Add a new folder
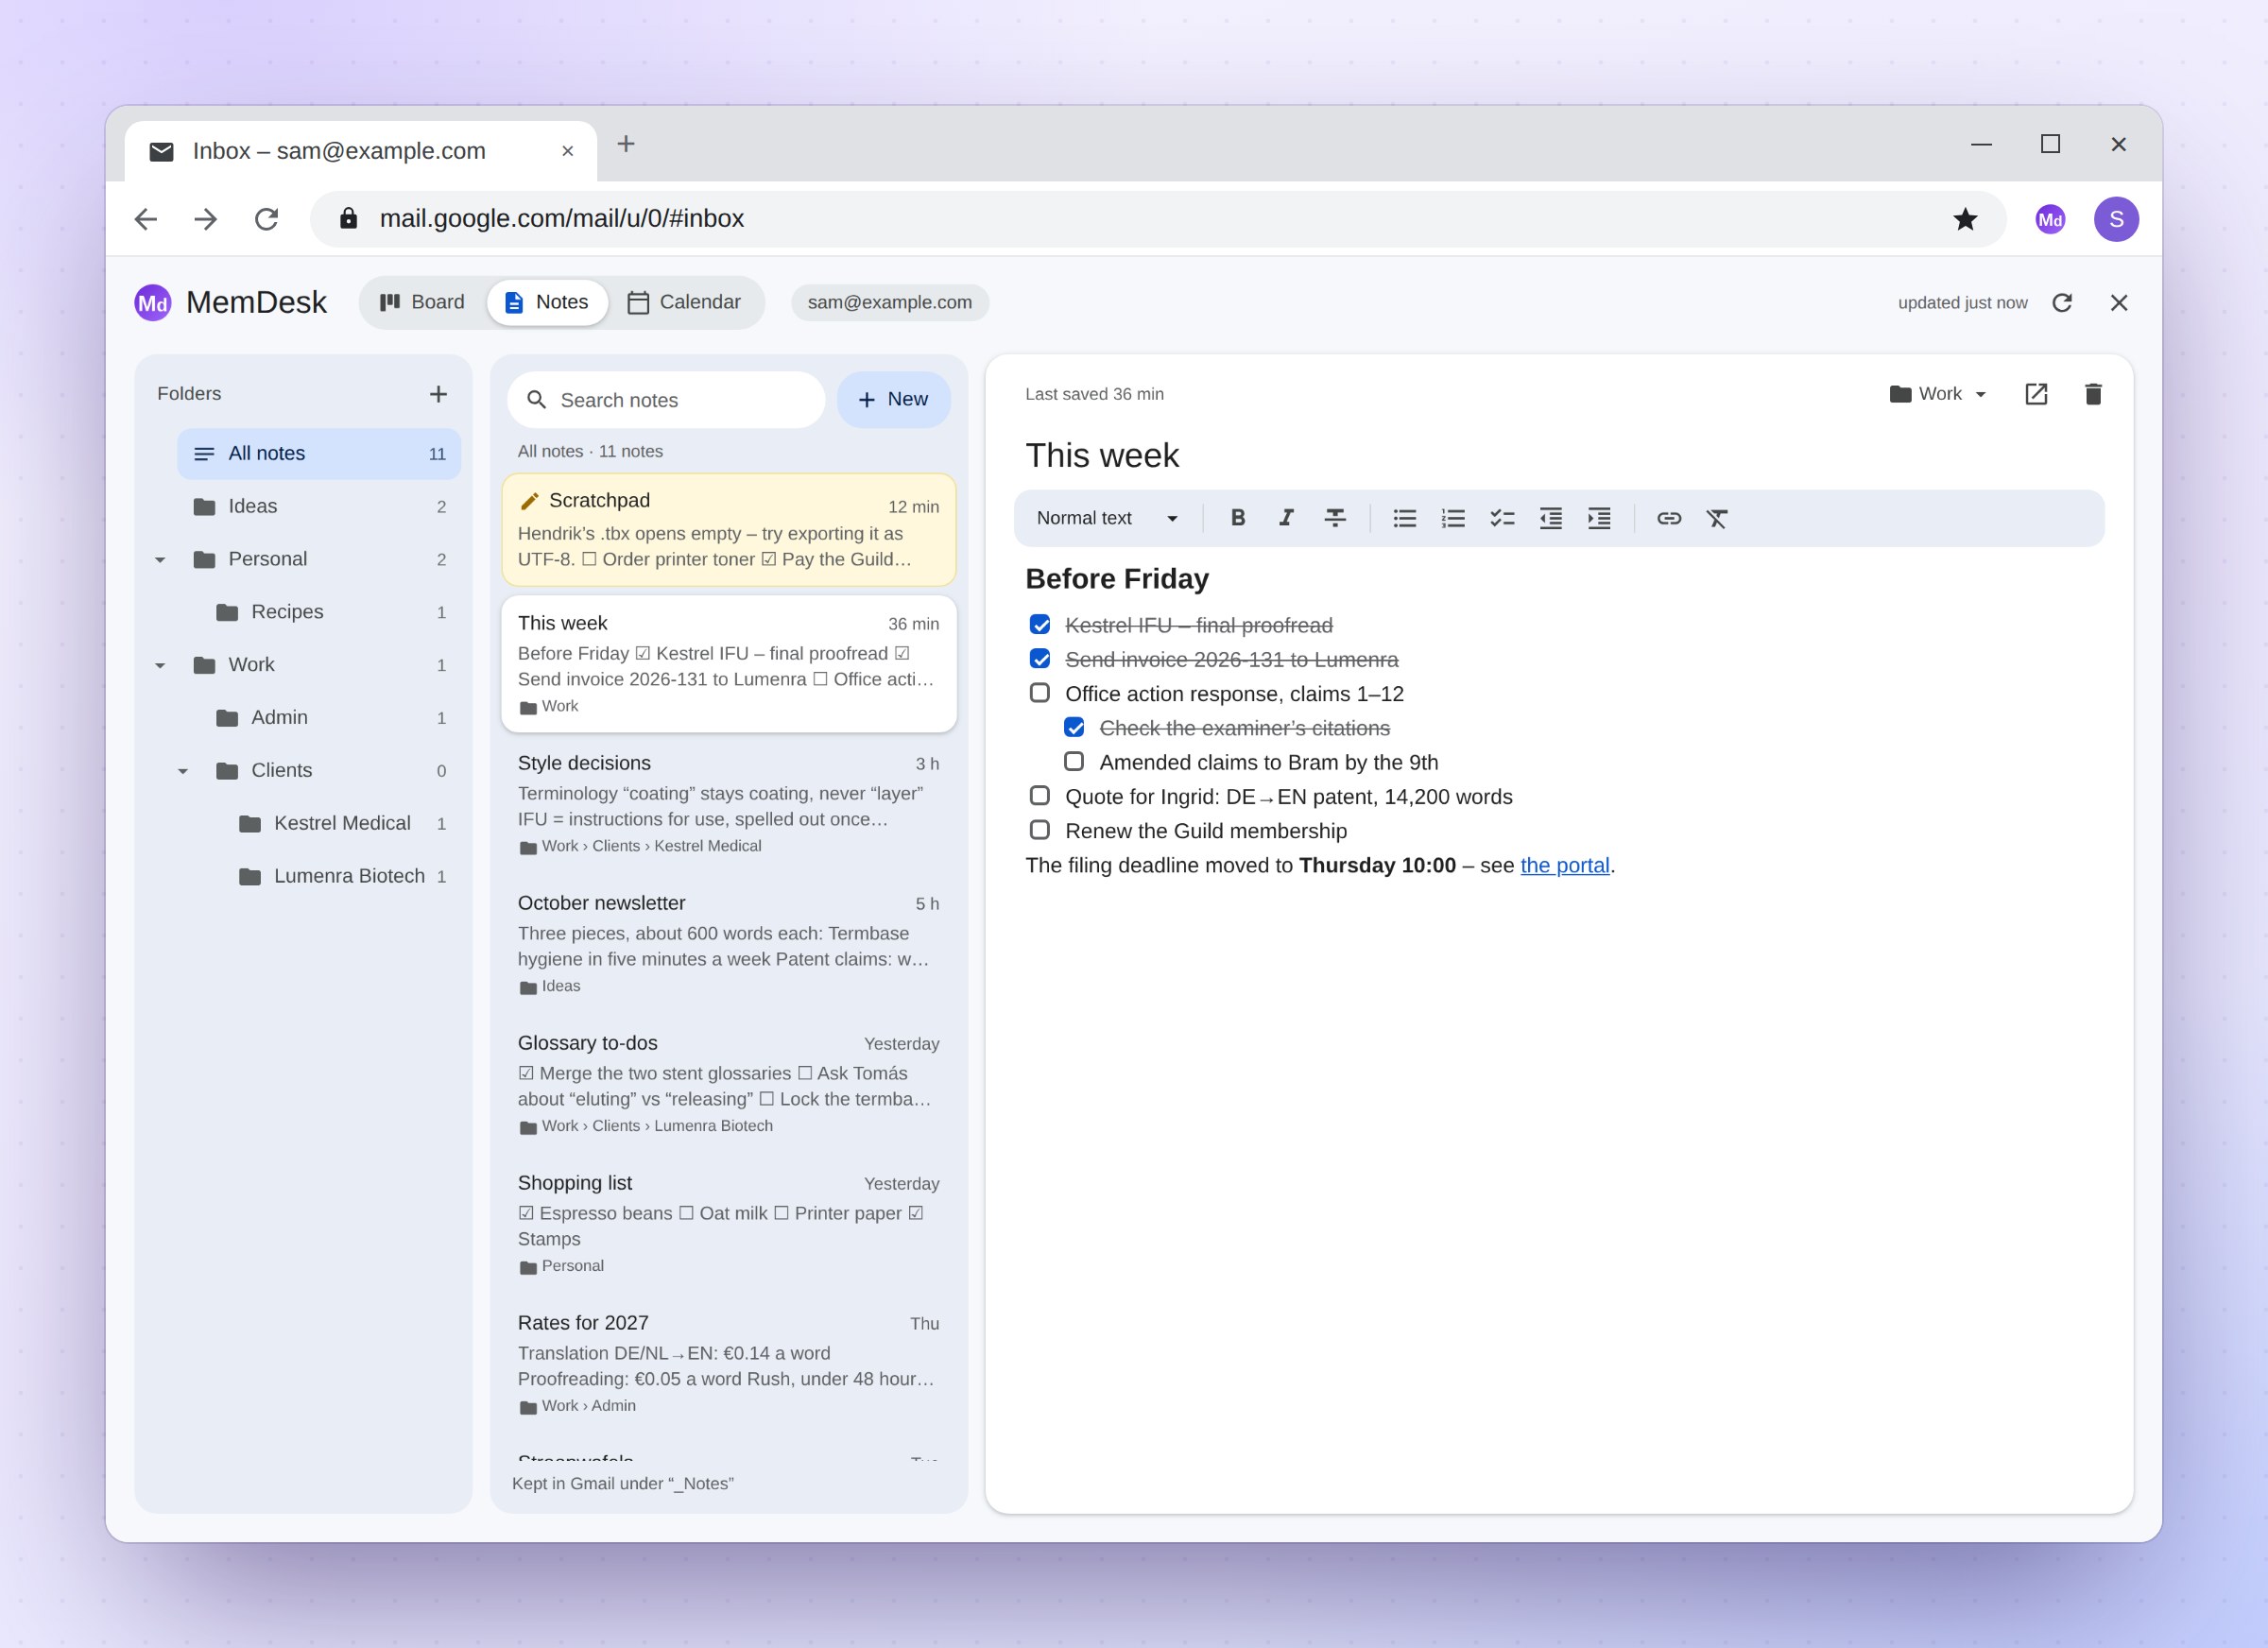Image resolution: width=2268 pixels, height=1648 pixels. (x=438, y=394)
